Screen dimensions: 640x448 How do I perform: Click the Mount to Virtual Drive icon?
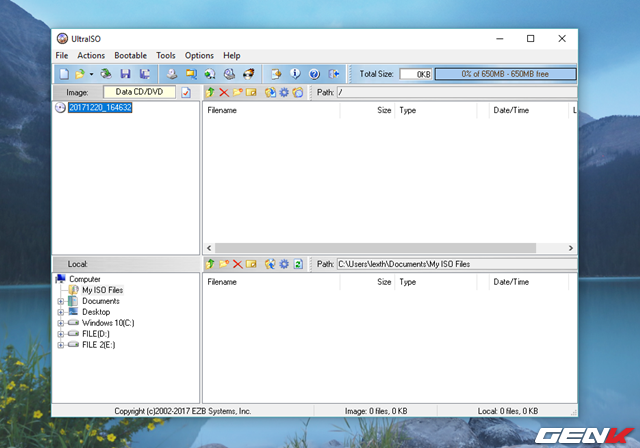(229, 74)
